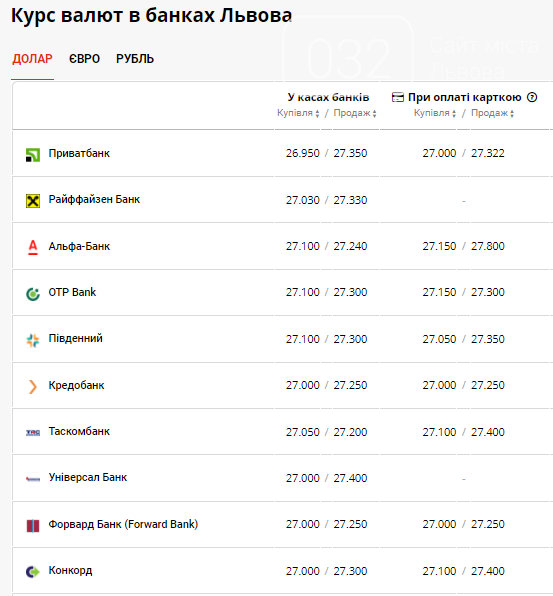553x596 pixels.
Task: Click the OTP Bank green logo
Action: tap(33, 294)
